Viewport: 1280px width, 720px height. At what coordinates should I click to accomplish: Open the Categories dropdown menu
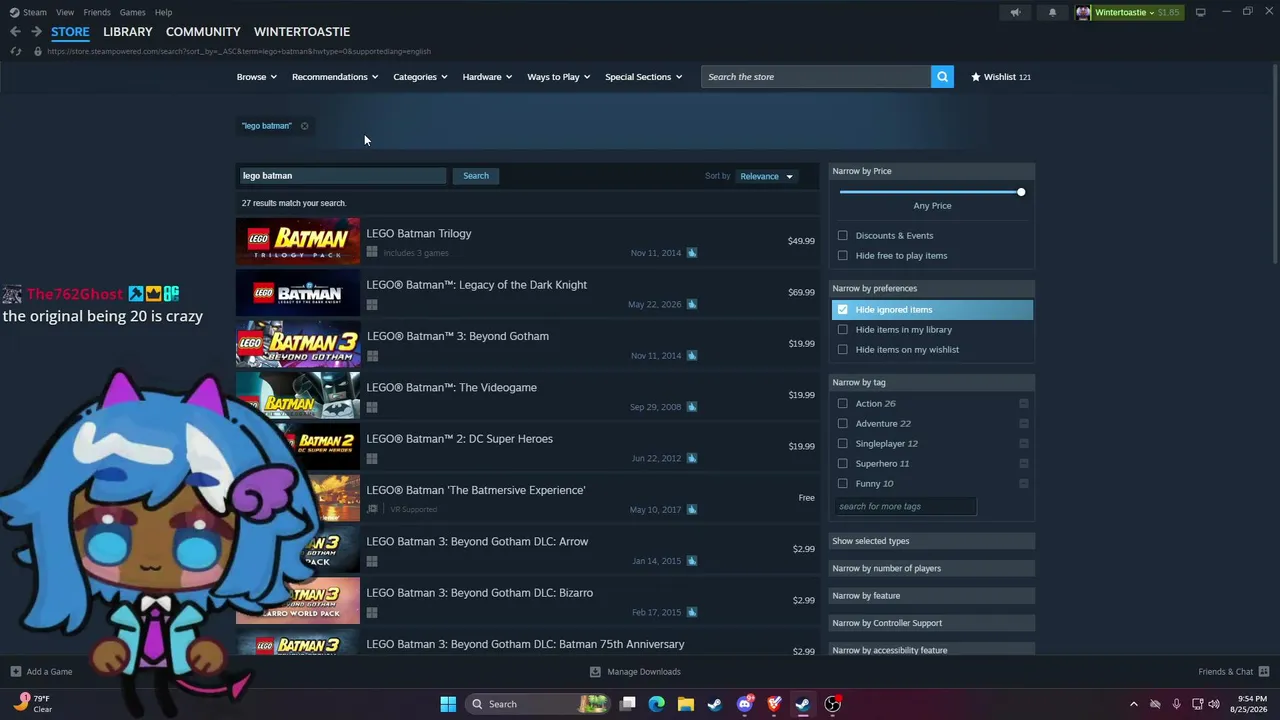[x=420, y=77]
